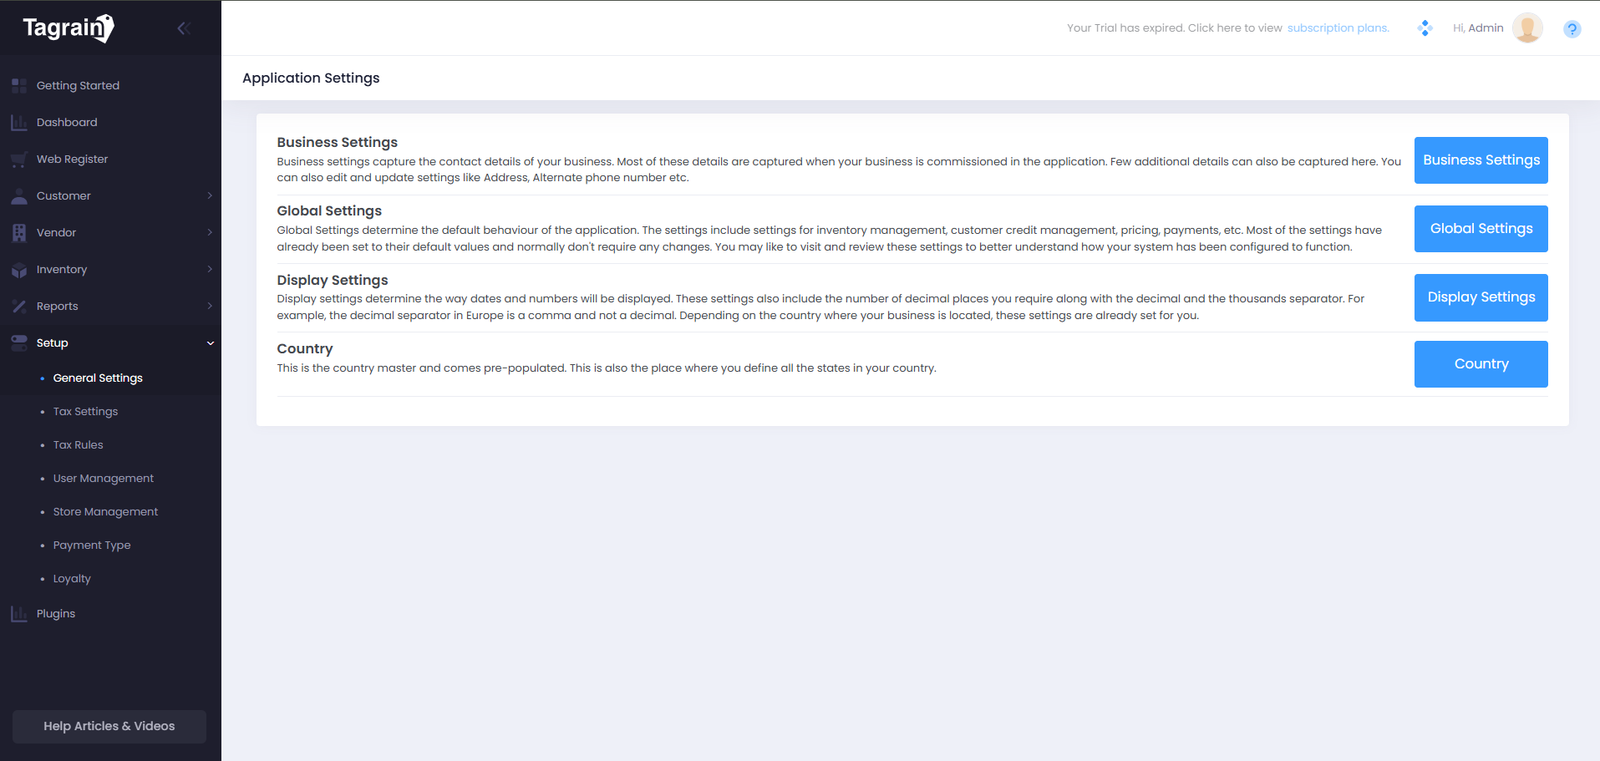This screenshot has height=761, width=1600.
Task: Open the Plugins icon in sidebar
Action: [x=19, y=614]
